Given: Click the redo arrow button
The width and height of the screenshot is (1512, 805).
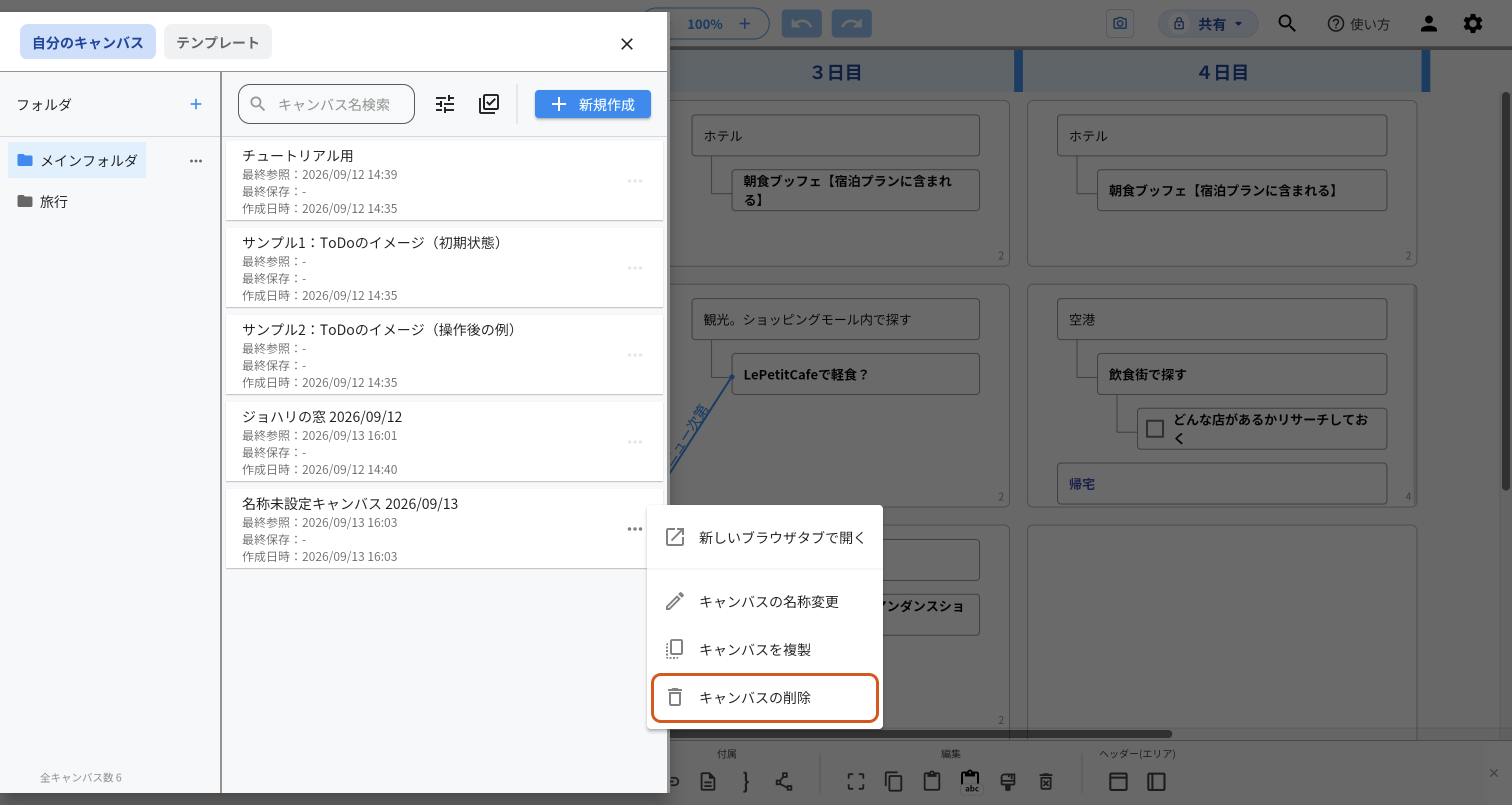Looking at the screenshot, I should pos(852,24).
